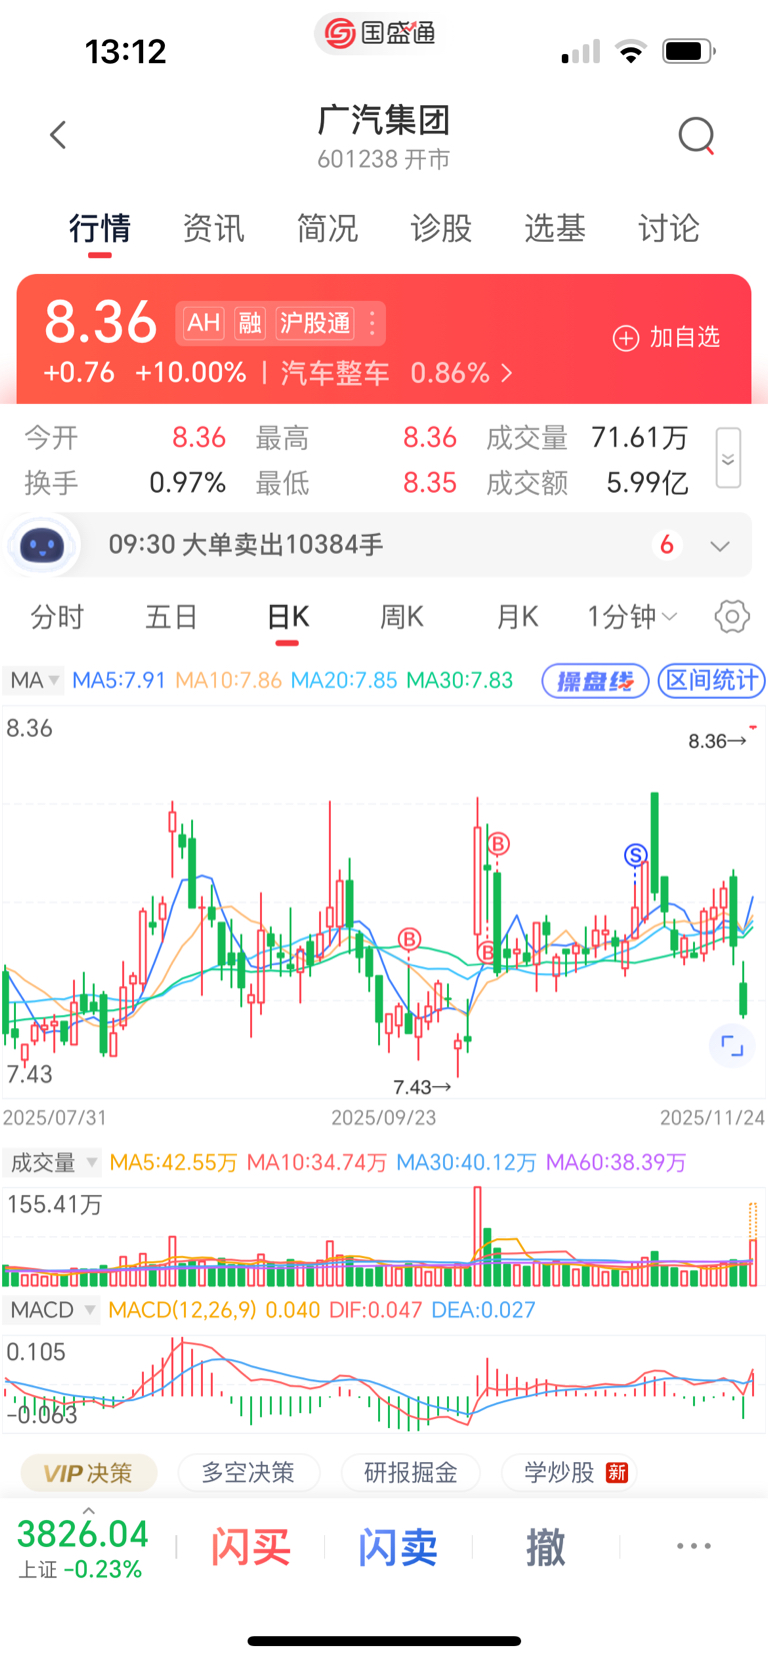Tap the 汽车整车 sector link
Image resolution: width=768 pixels, height=1663 pixels.
335,373
